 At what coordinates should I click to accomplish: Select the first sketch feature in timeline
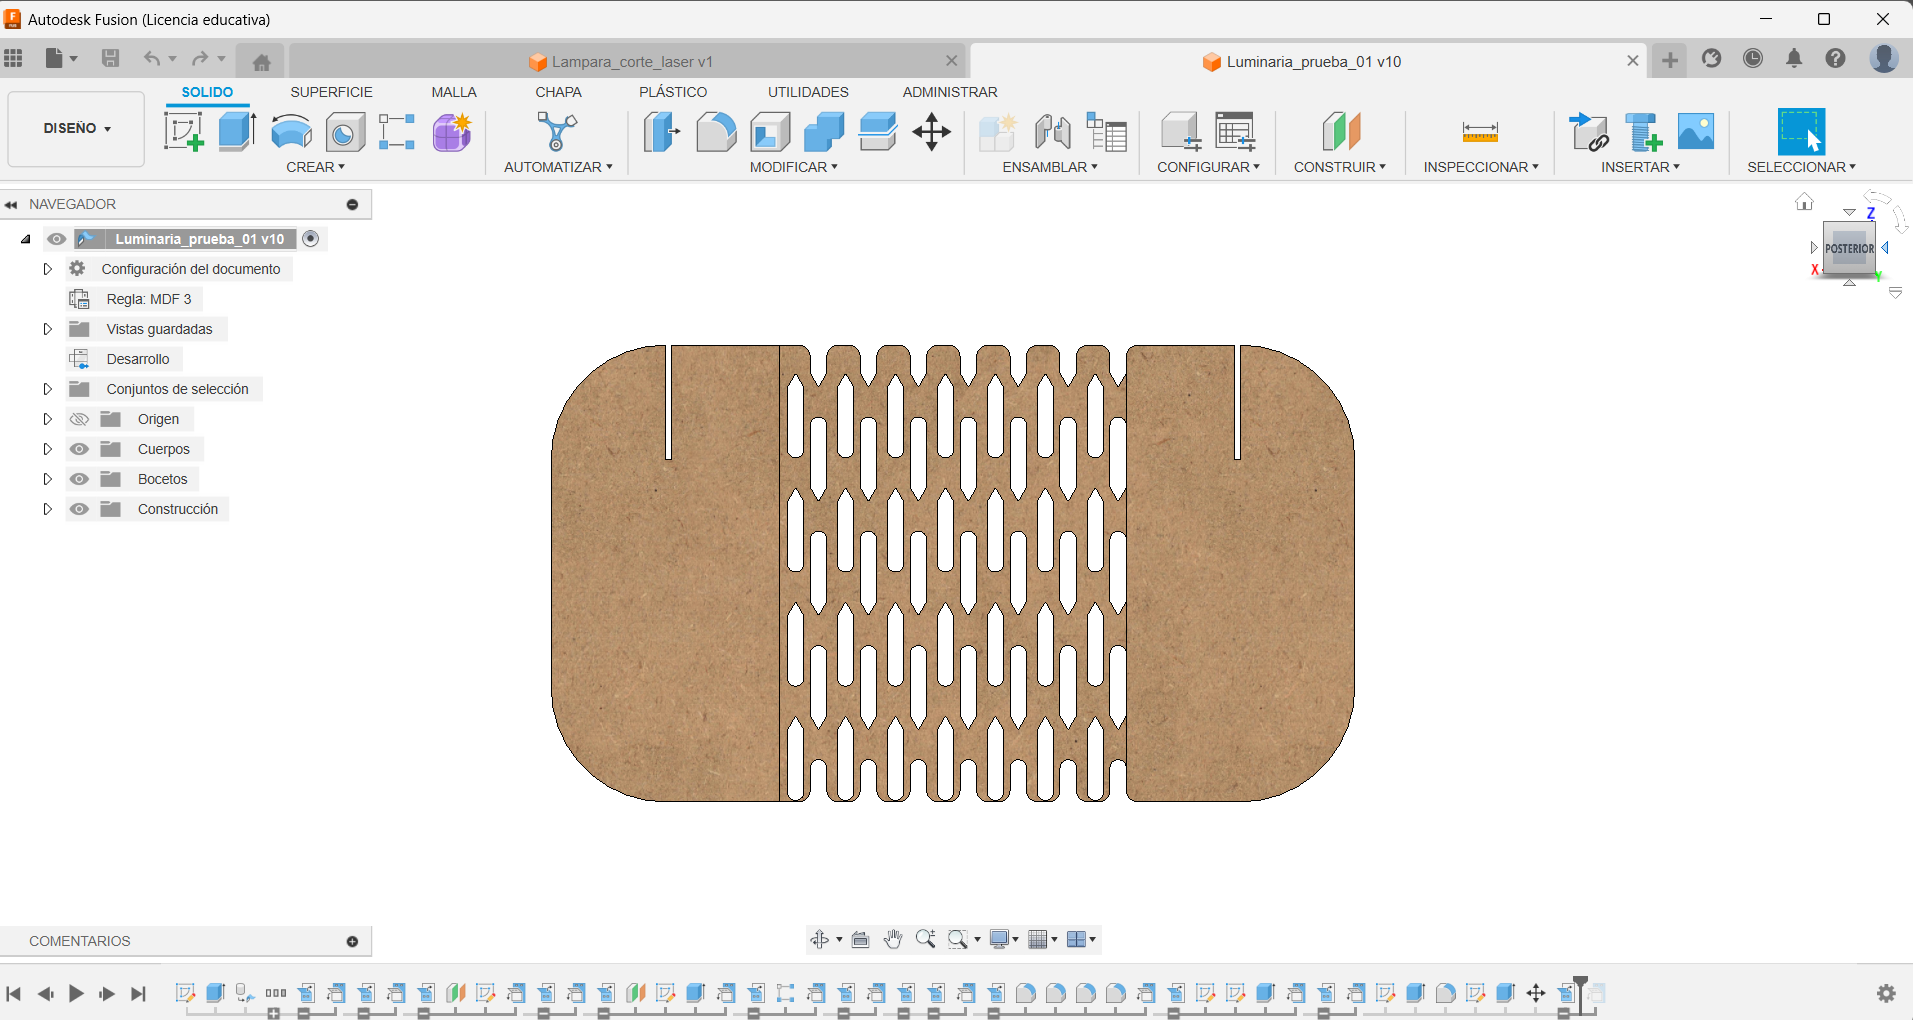(184, 993)
